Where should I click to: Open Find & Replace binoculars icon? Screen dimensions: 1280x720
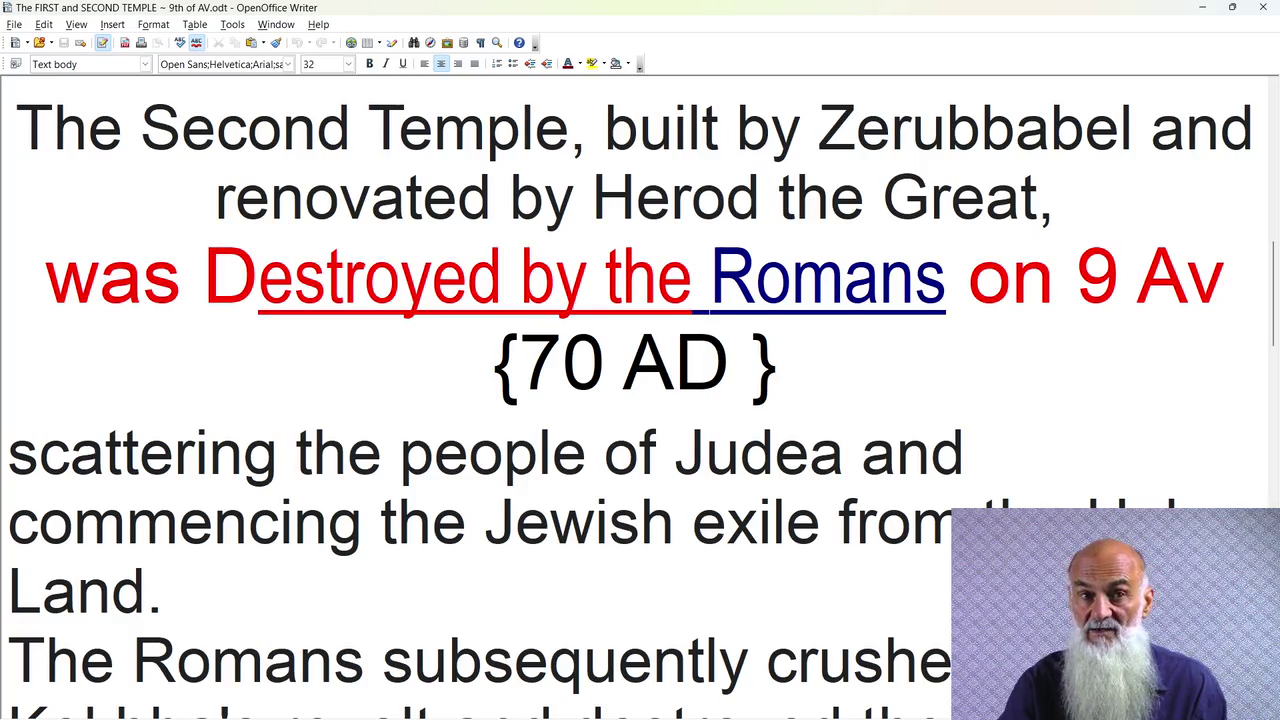tap(414, 43)
